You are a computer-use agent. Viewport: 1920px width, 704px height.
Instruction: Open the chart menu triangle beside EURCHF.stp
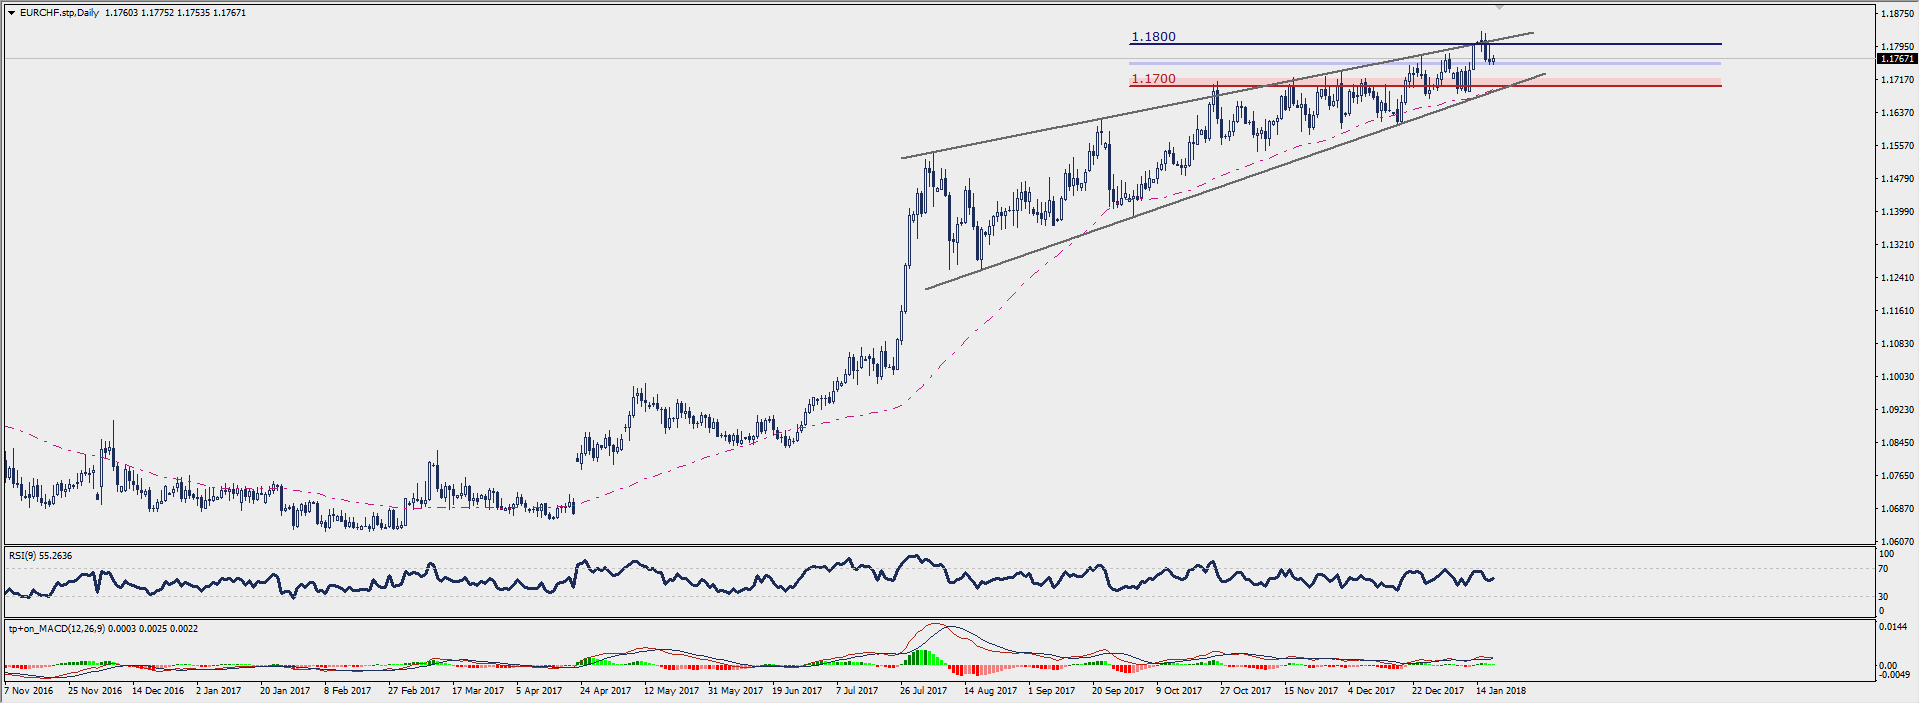click(11, 13)
